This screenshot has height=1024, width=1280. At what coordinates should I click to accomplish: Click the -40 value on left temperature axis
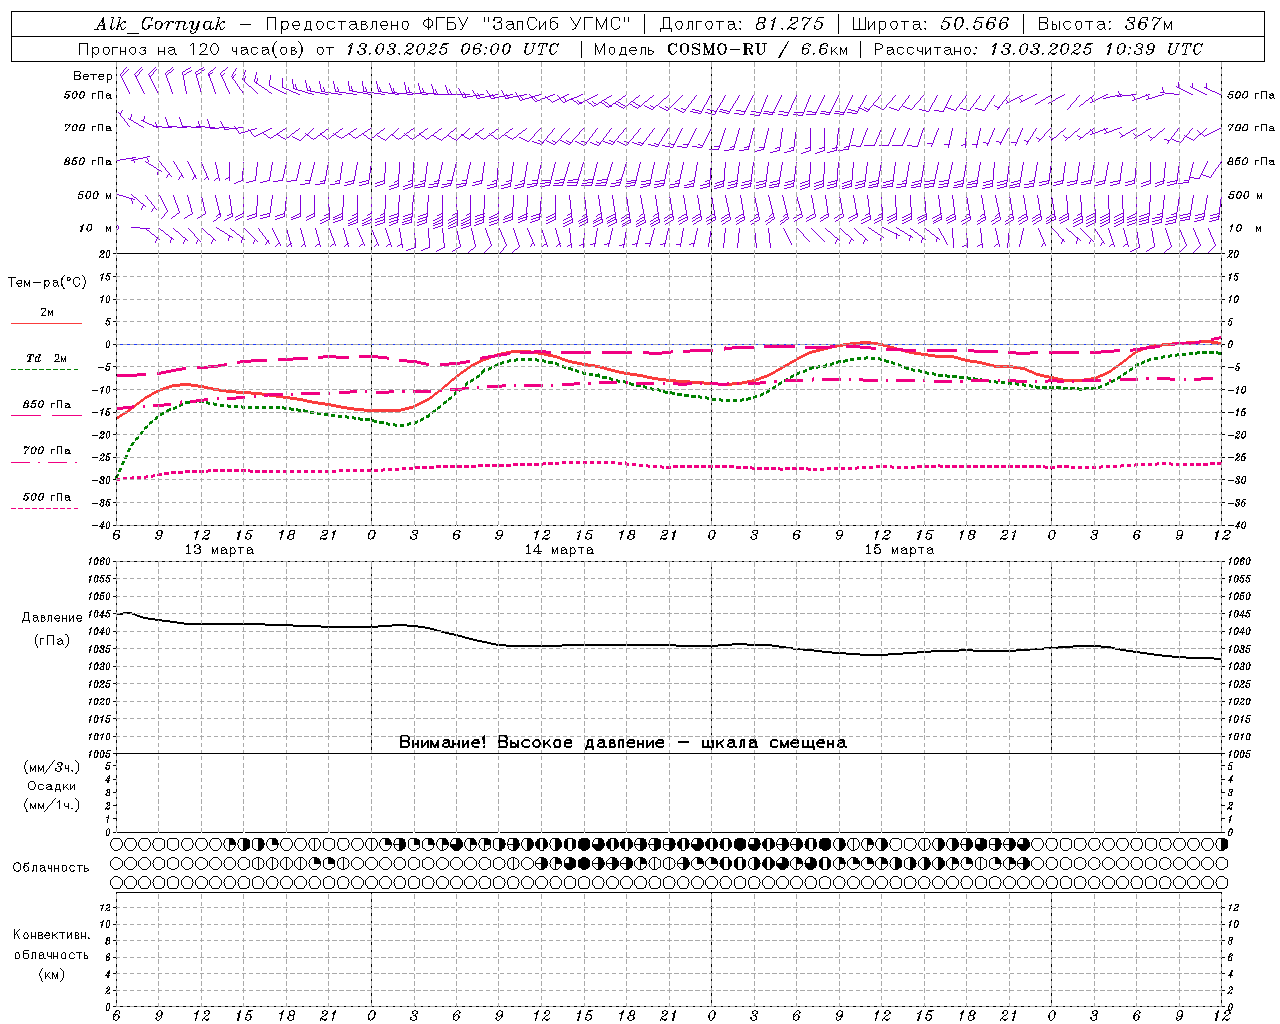[102, 525]
